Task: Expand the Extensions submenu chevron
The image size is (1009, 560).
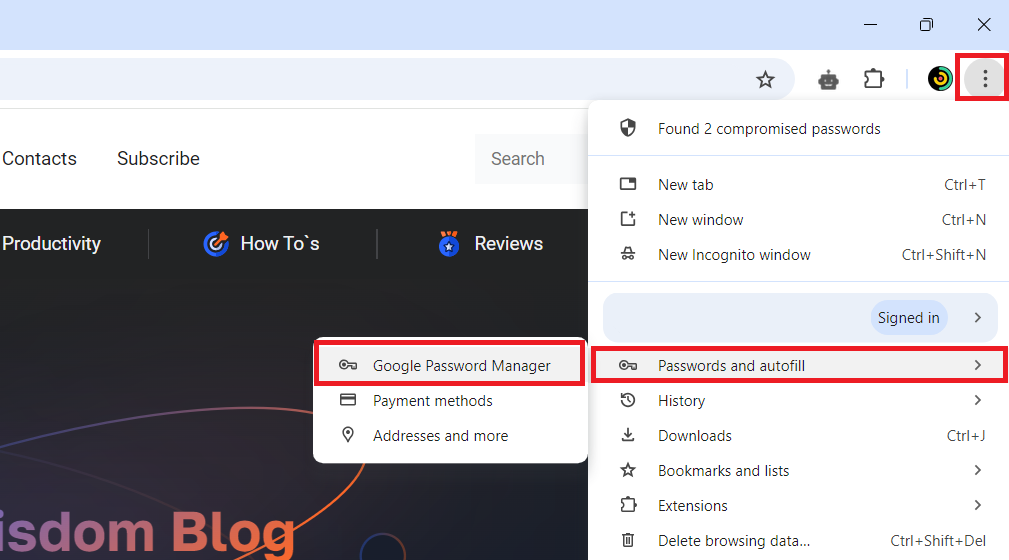Action: (977, 505)
